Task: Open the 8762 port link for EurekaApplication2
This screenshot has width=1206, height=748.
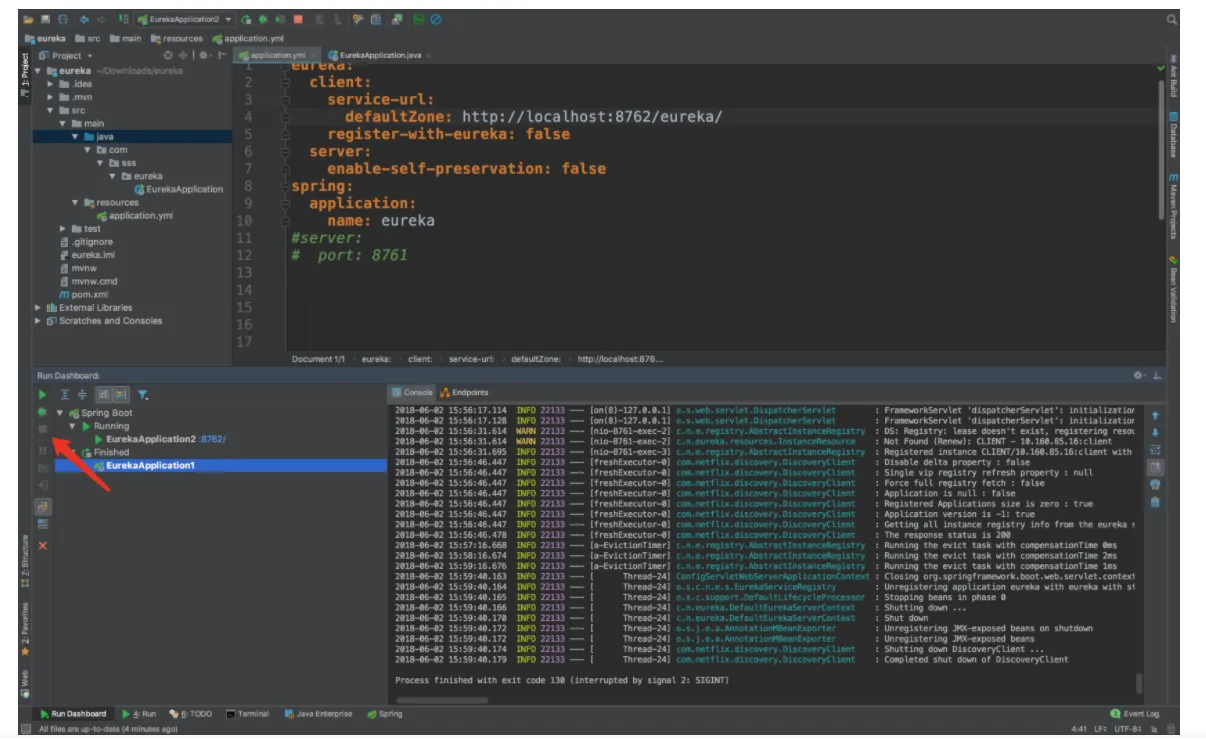Action: [x=213, y=439]
